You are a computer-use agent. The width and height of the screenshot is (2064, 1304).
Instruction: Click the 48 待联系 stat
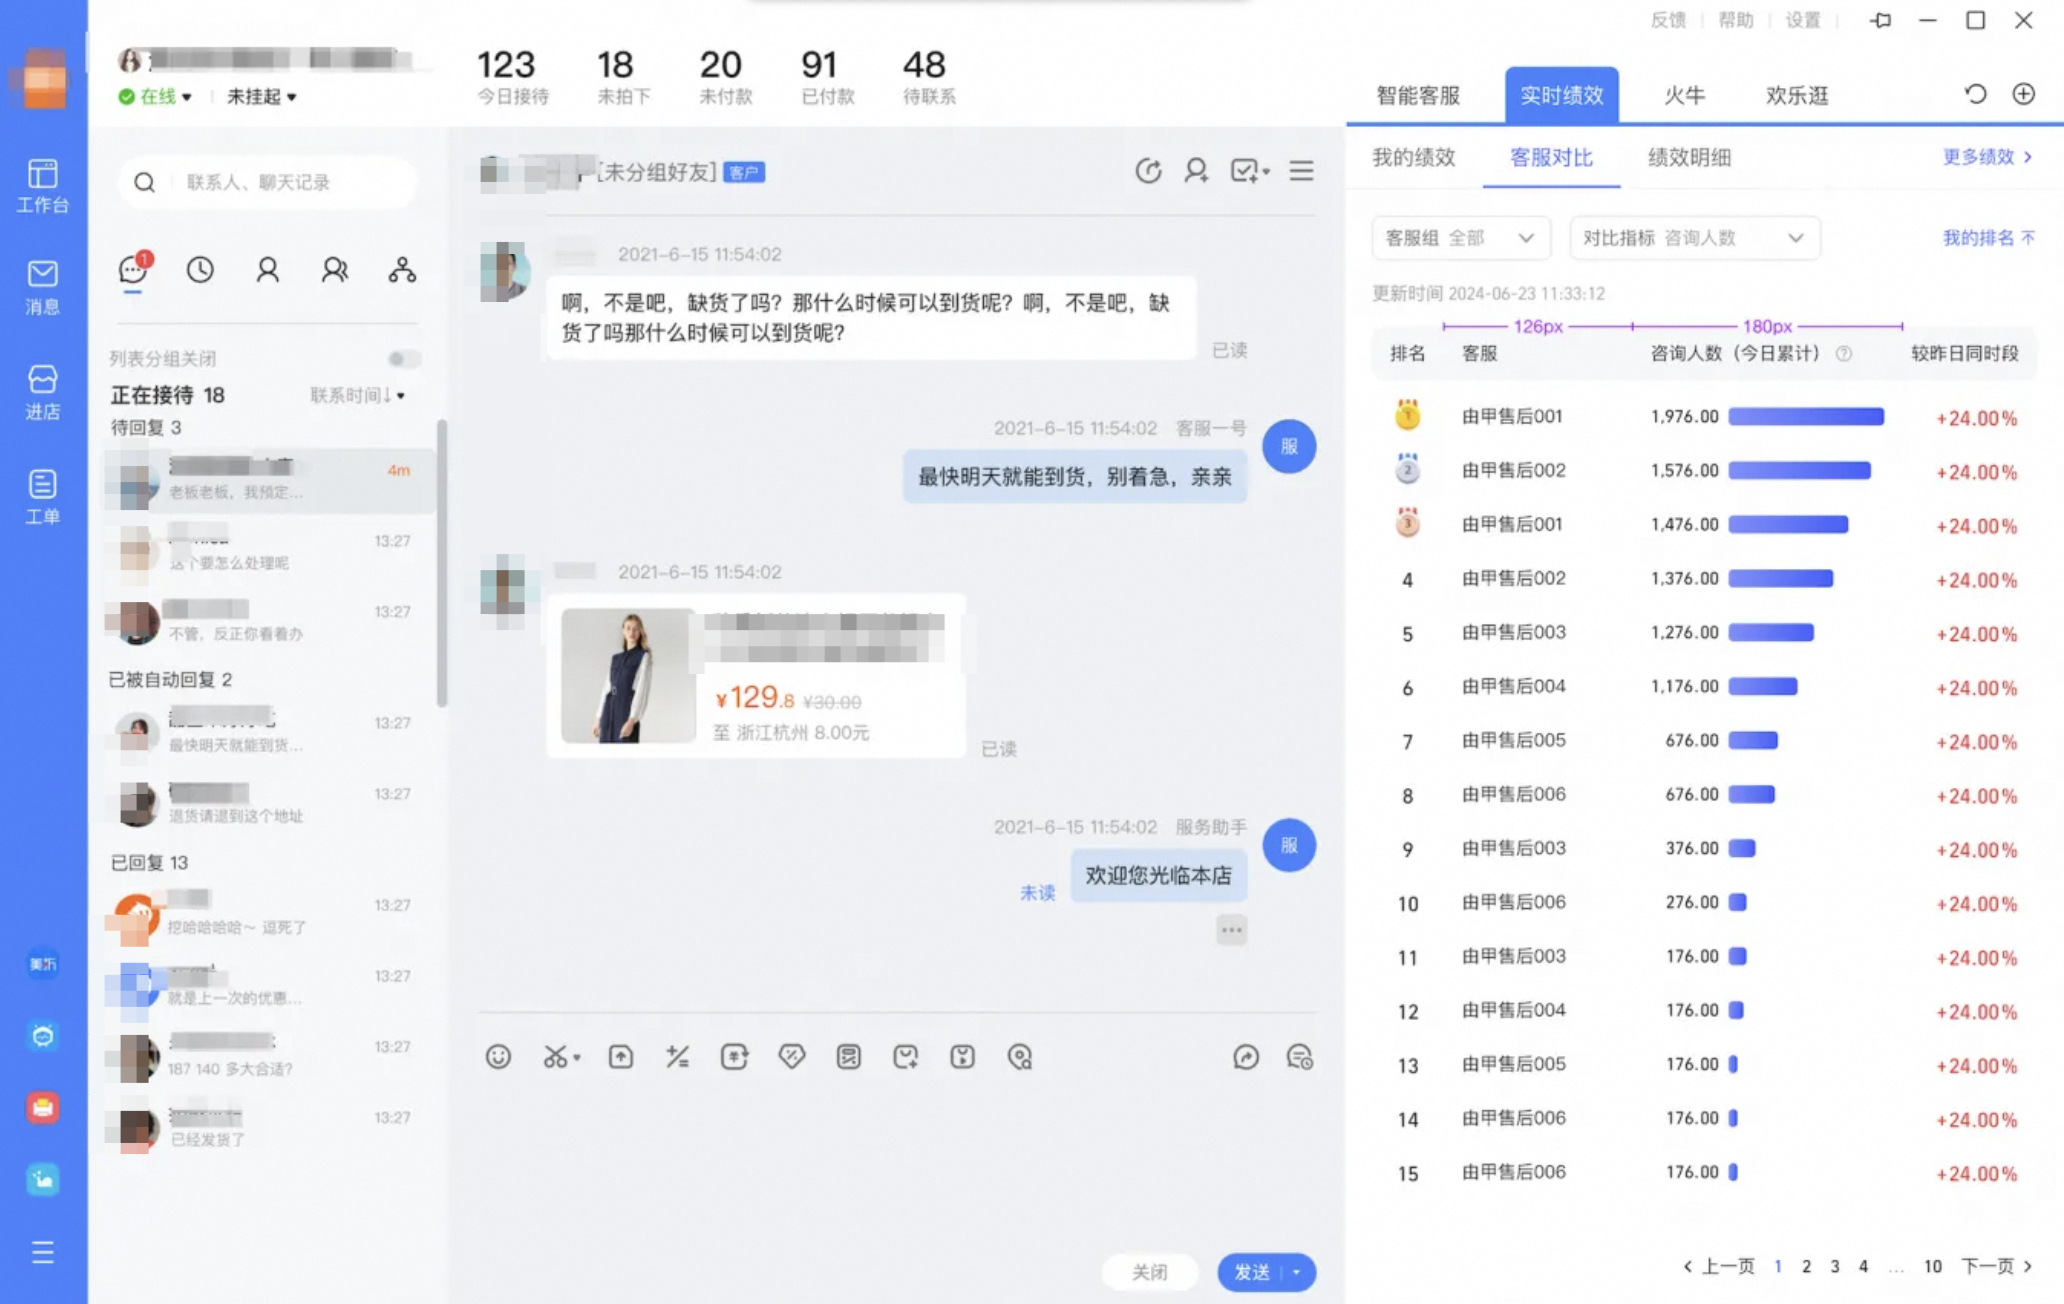(x=928, y=76)
